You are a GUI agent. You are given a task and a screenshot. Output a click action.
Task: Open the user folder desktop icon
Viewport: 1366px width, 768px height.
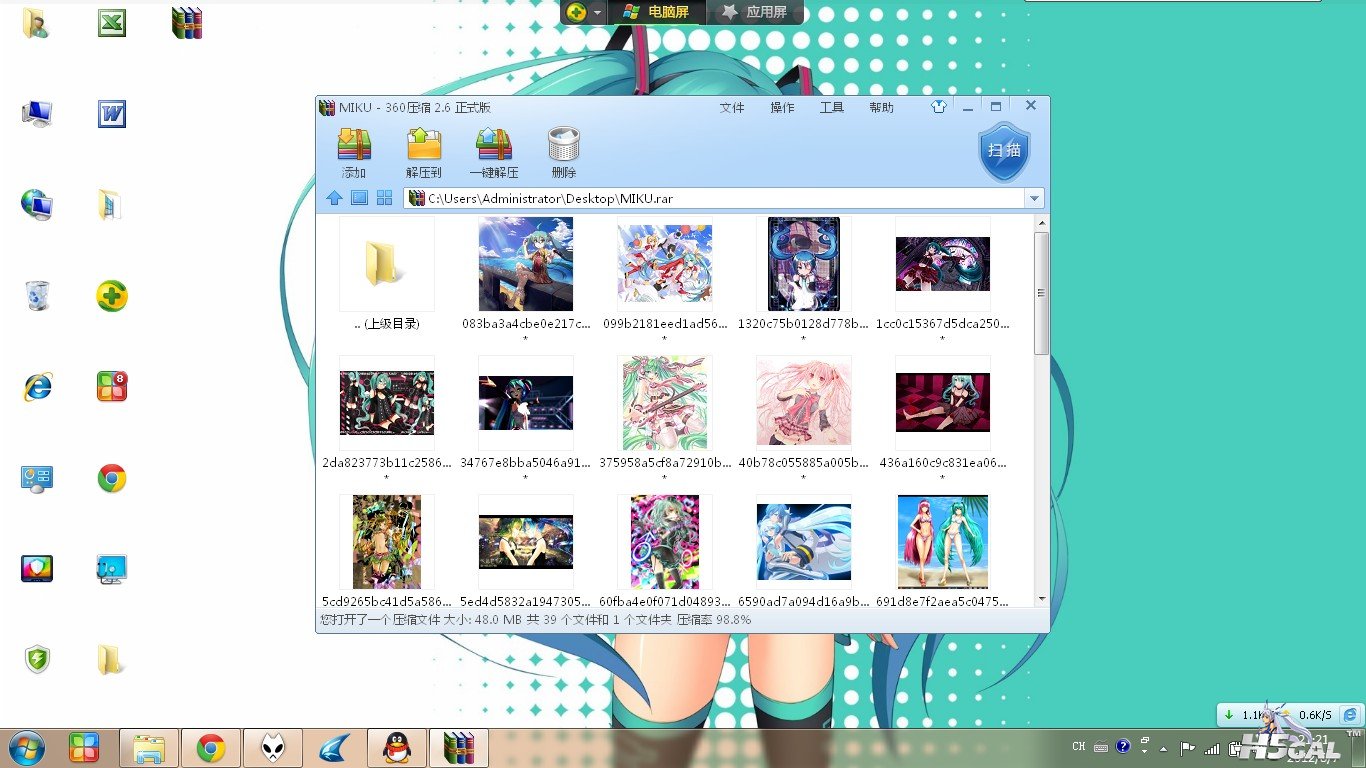click(35, 23)
